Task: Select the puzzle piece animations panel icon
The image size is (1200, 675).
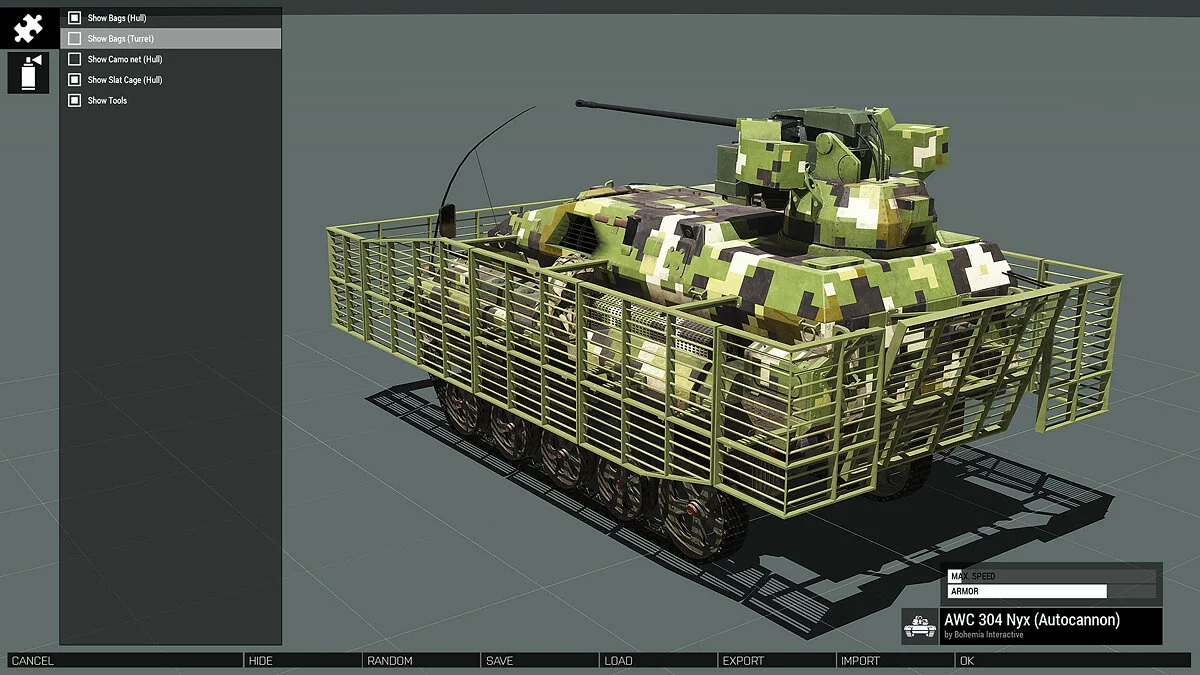Action: 28,26
